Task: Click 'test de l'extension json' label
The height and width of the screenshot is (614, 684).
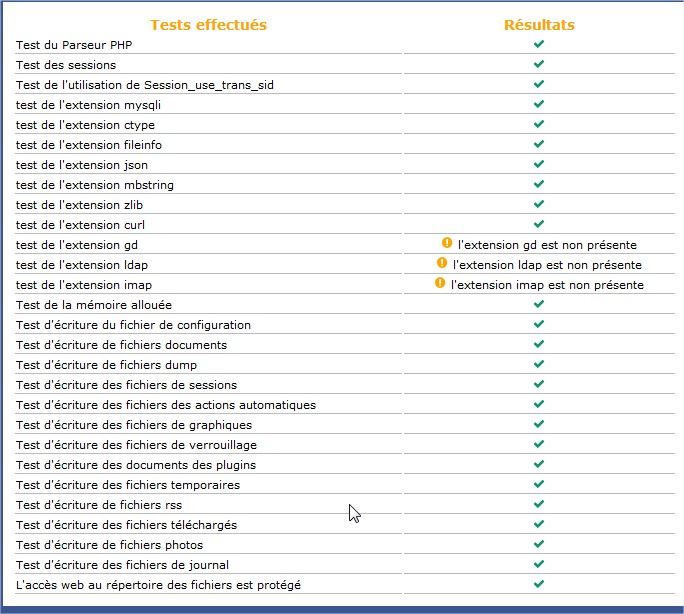Action: [82, 165]
